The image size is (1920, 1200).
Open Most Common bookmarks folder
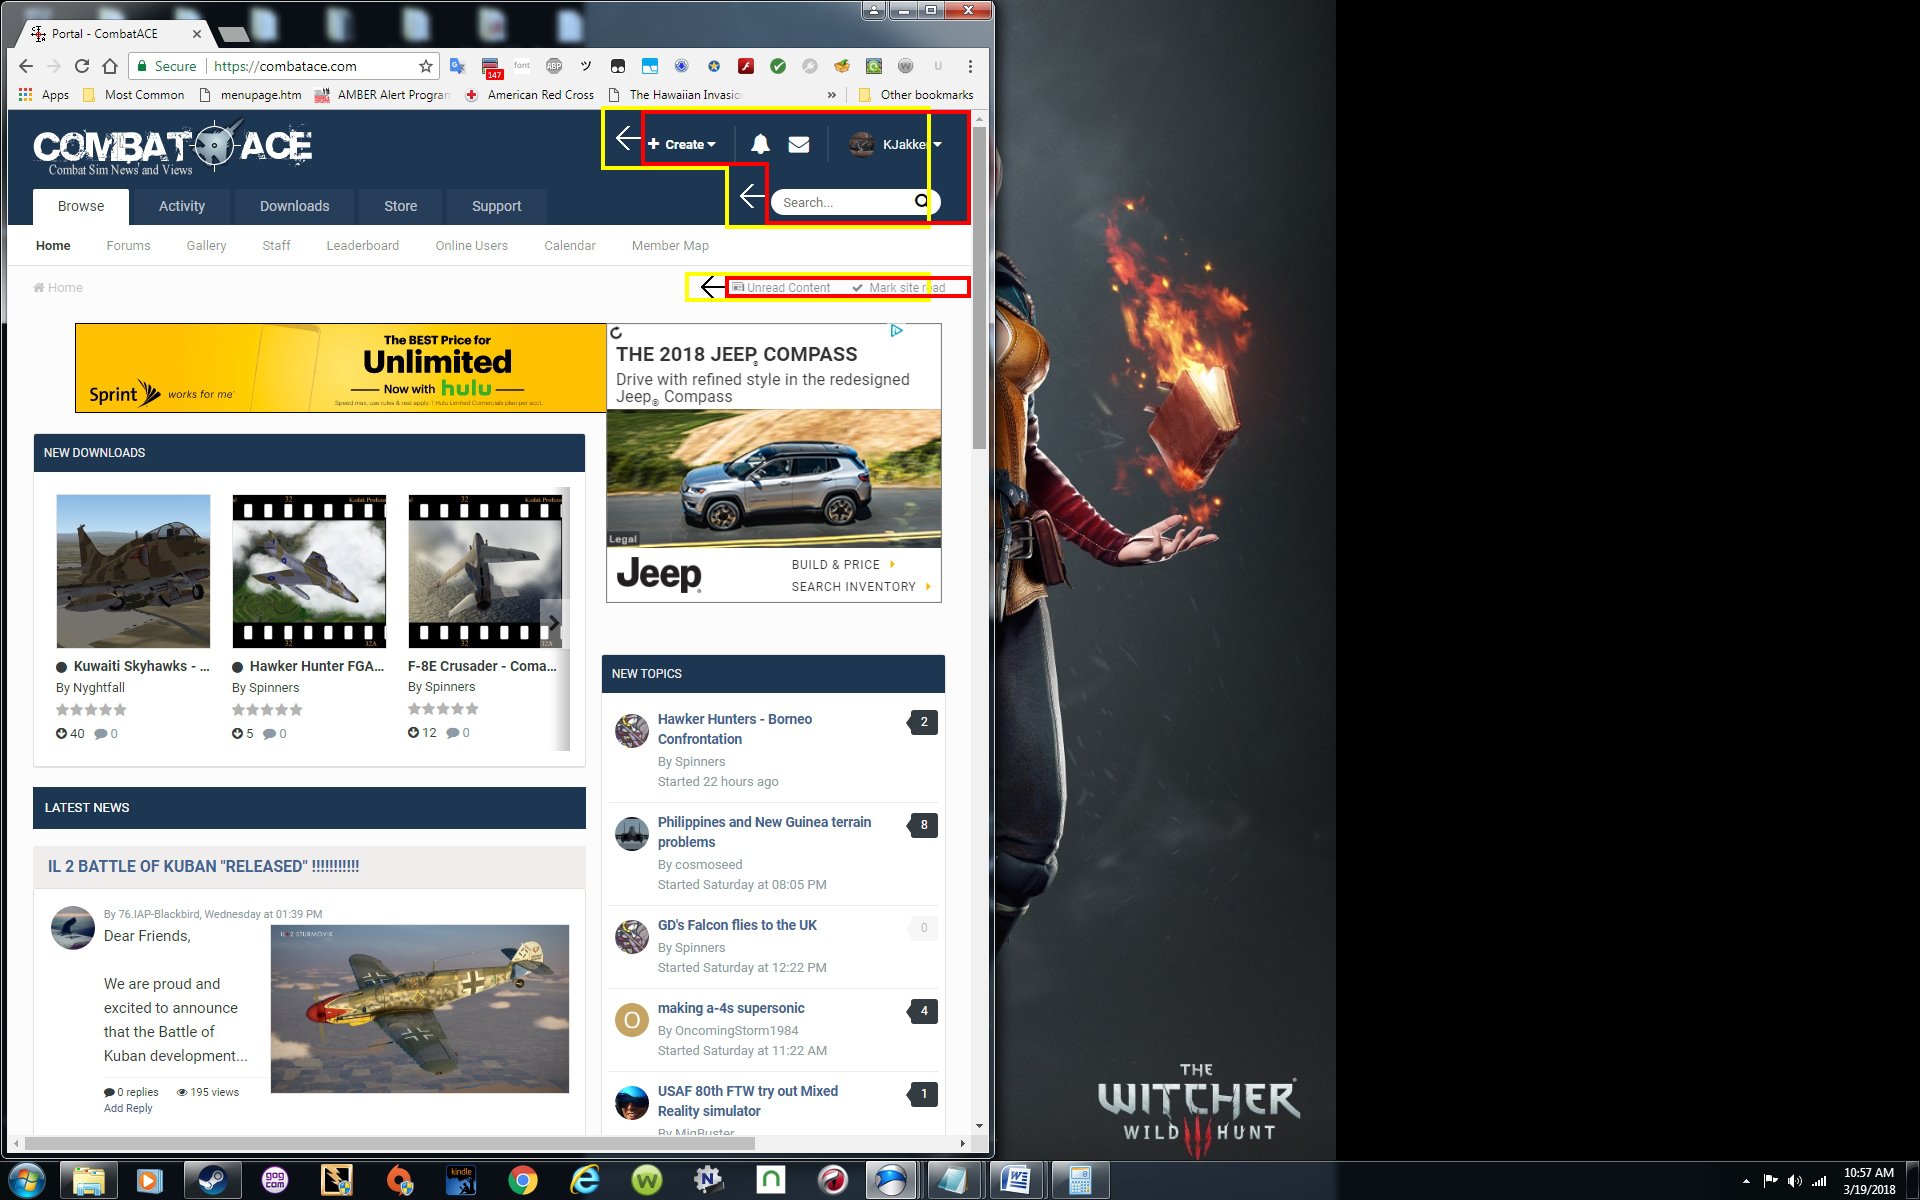coord(134,95)
